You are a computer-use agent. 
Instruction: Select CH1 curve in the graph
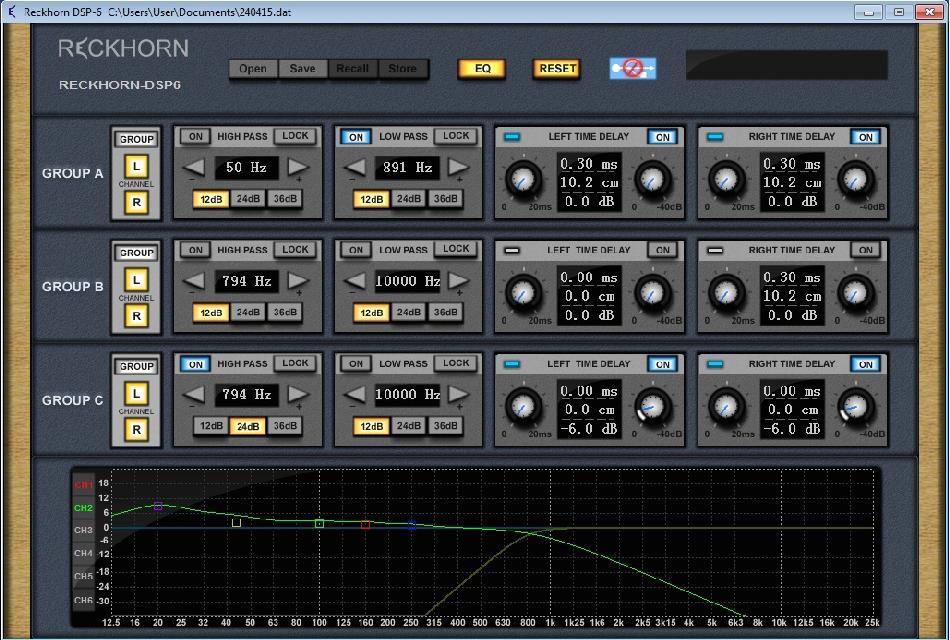tap(84, 485)
